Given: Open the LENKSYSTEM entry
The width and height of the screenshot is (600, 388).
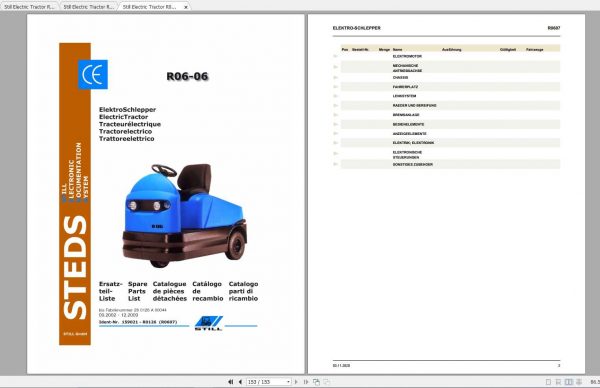Looking at the screenshot, I should coord(404,96).
